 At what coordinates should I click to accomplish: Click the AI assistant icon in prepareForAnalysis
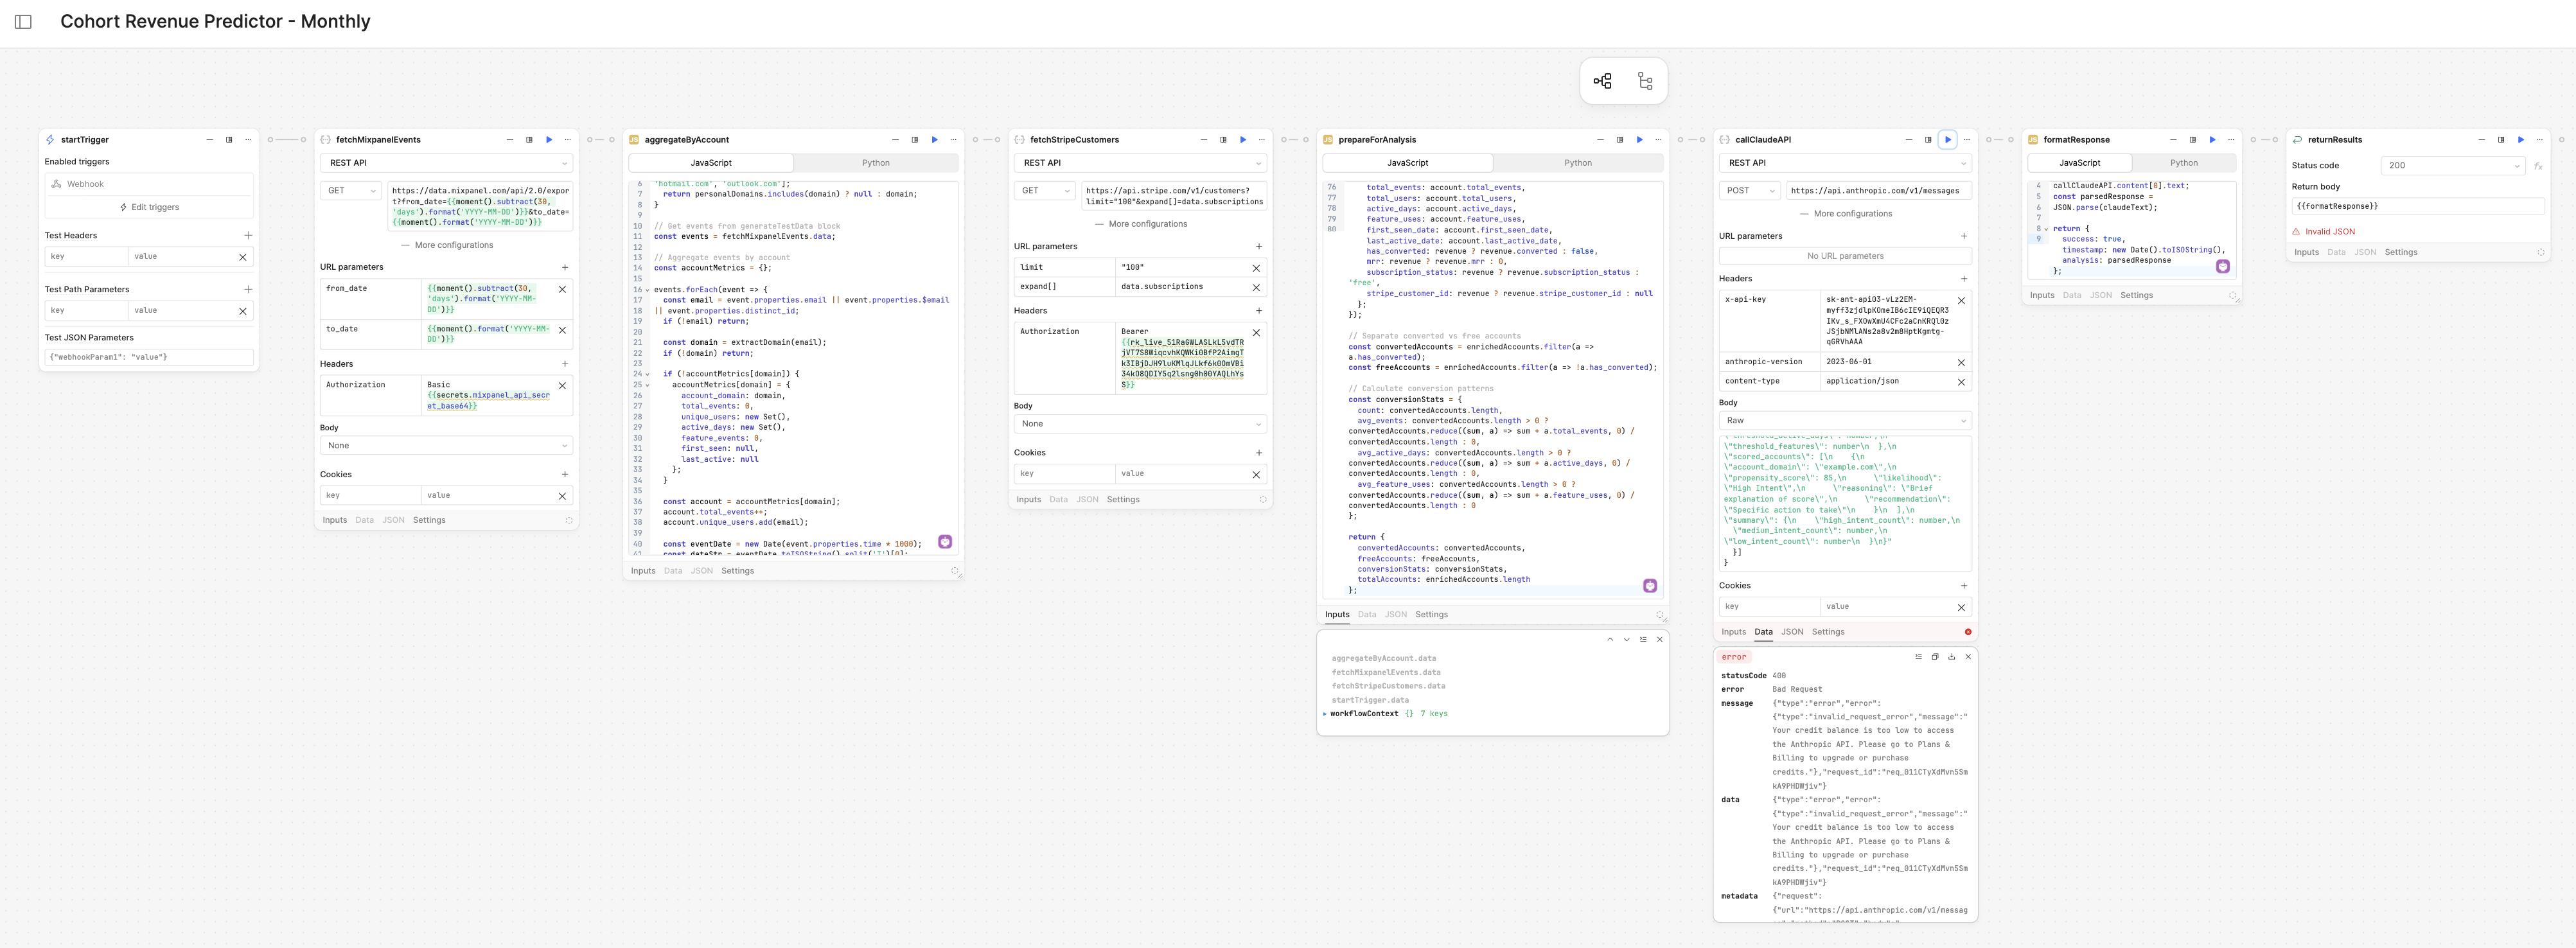pos(1649,586)
